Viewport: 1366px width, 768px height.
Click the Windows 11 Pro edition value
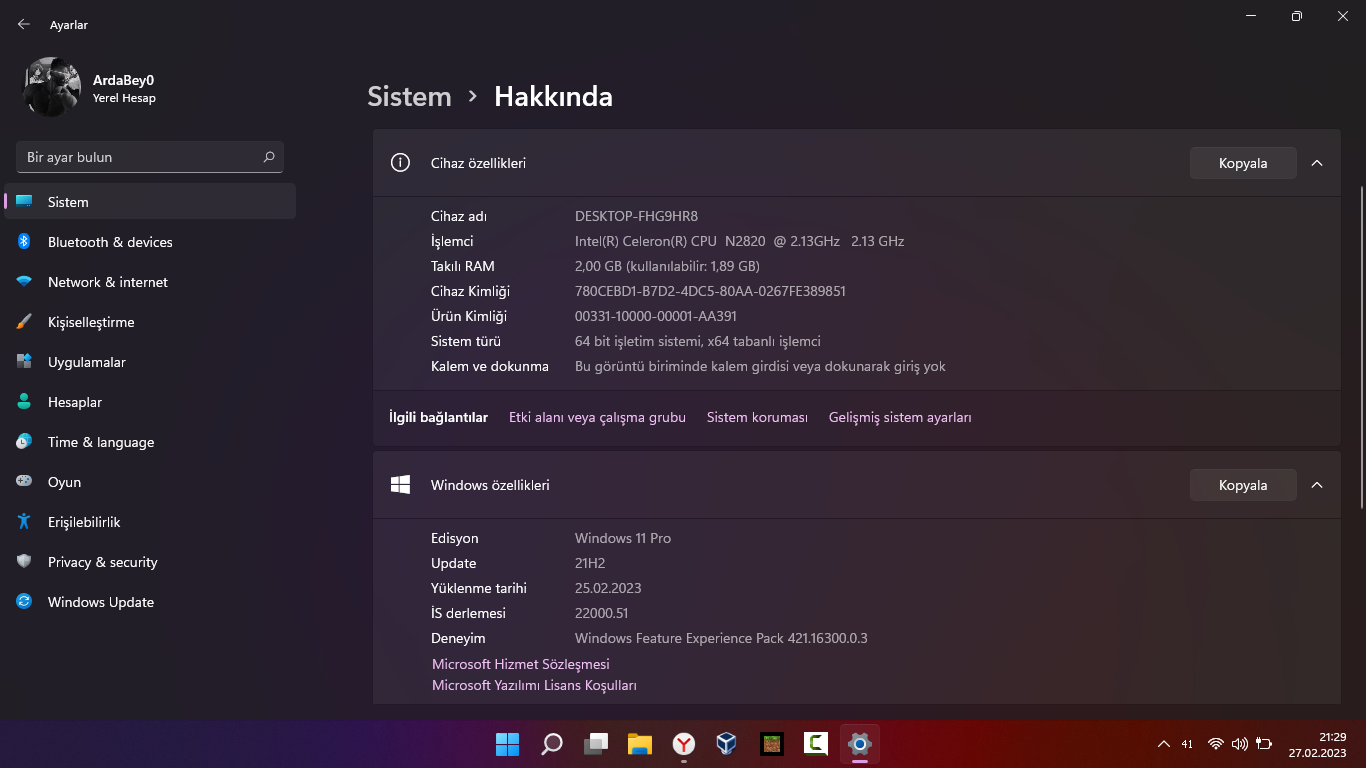pyautogui.click(x=623, y=538)
